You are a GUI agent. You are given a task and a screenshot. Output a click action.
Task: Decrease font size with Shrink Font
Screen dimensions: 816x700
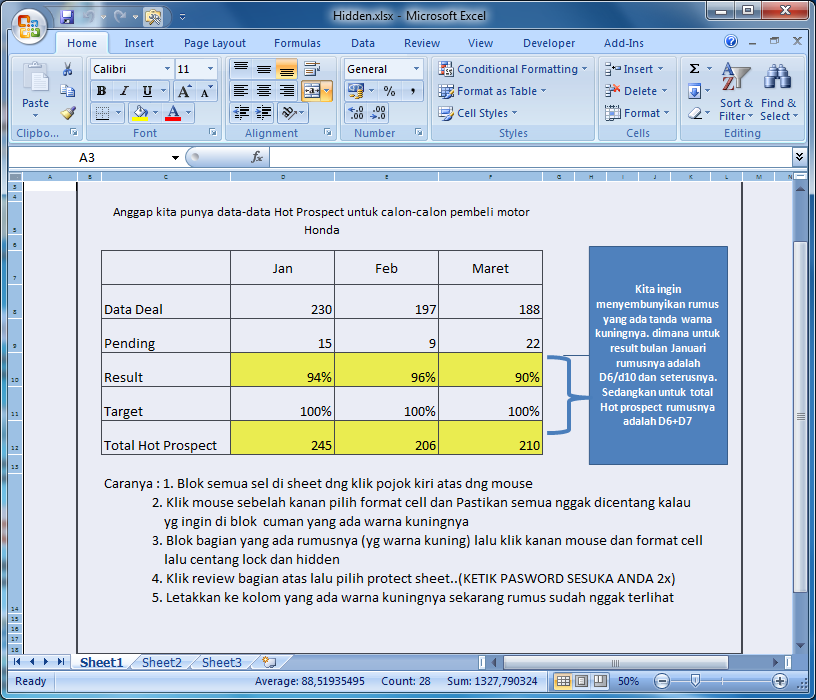[206, 92]
